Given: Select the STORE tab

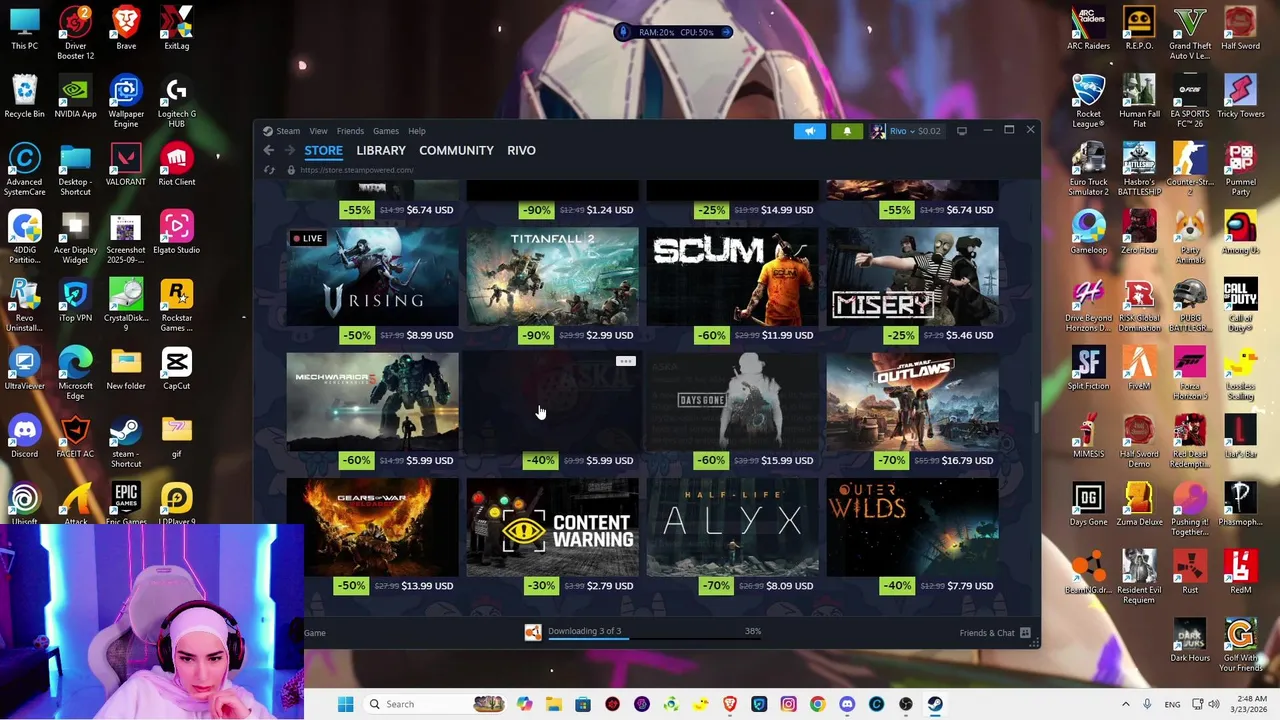Looking at the screenshot, I should pyautogui.click(x=323, y=150).
